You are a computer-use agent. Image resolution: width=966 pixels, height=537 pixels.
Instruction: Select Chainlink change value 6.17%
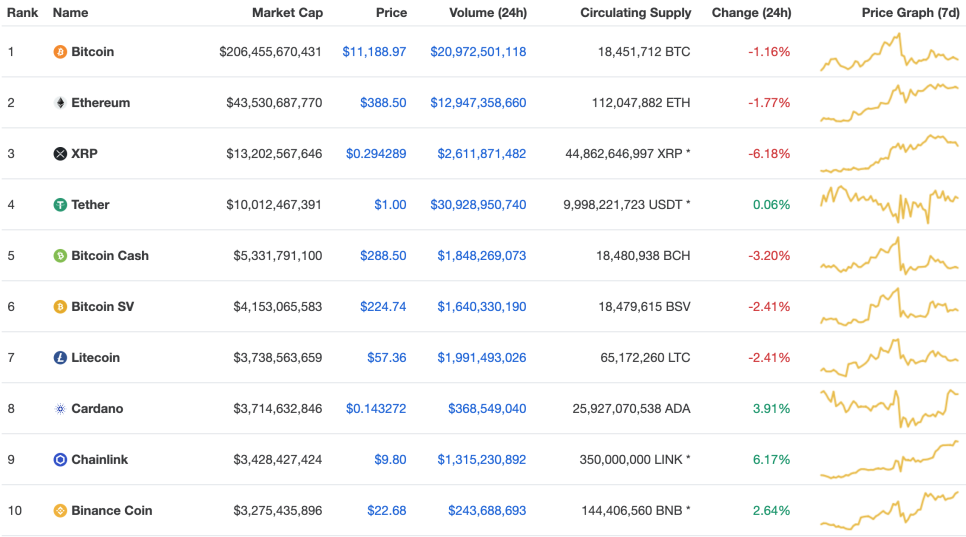click(771, 460)
